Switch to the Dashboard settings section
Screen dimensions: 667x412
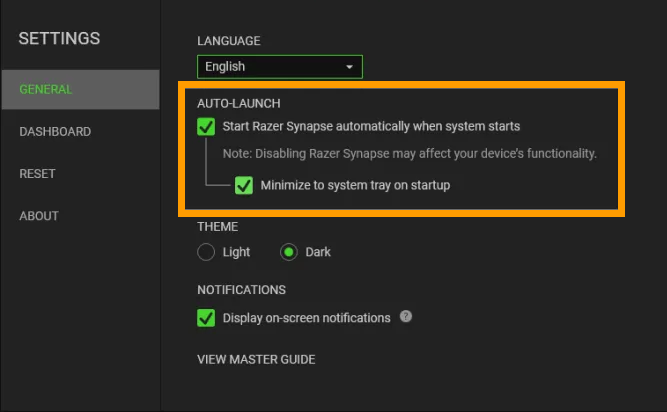point(55,131)
